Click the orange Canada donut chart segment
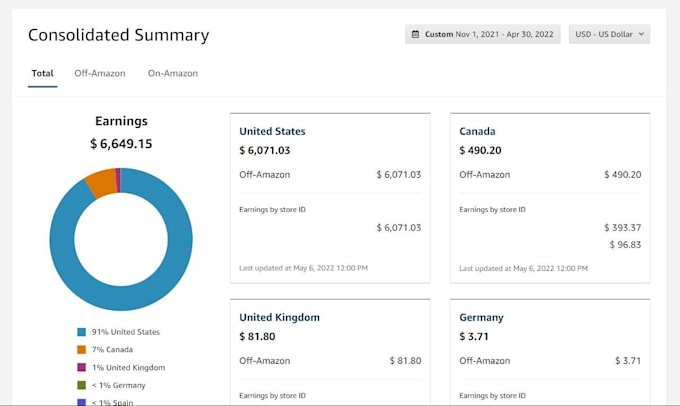 click(x=103, y=183)
